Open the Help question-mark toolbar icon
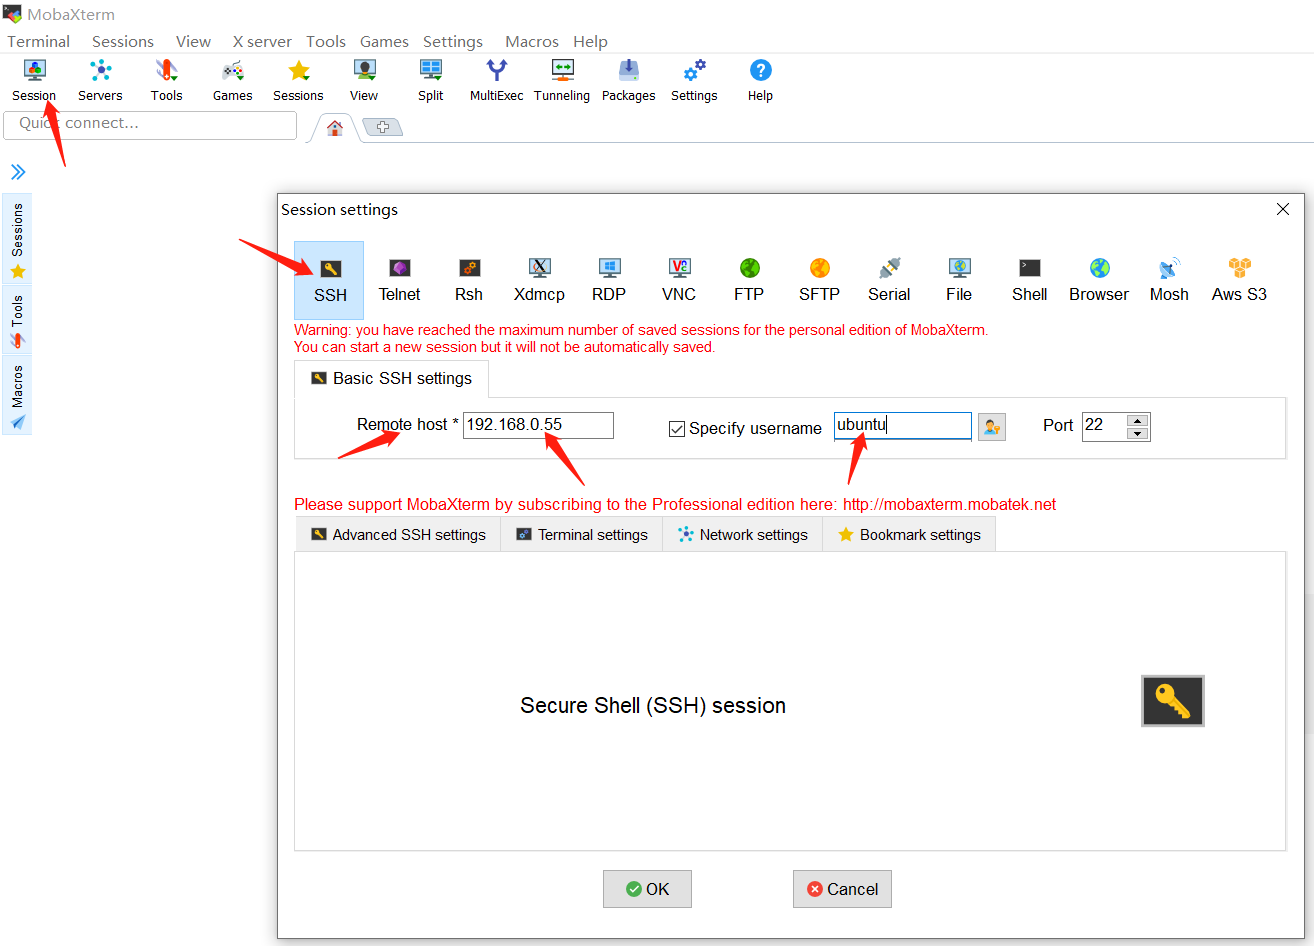Viewport: 1314px width, 946px height. (760, 80)
